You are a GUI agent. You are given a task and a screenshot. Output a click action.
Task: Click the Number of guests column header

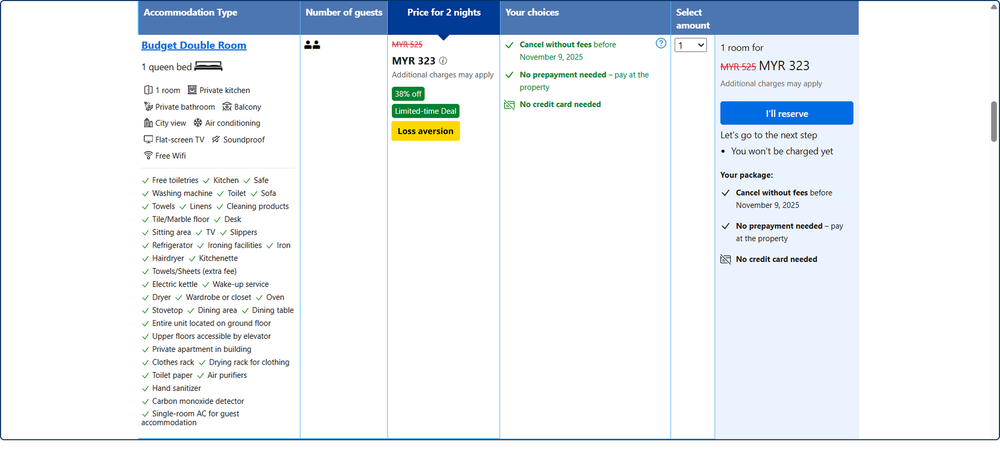click(344, 18)
